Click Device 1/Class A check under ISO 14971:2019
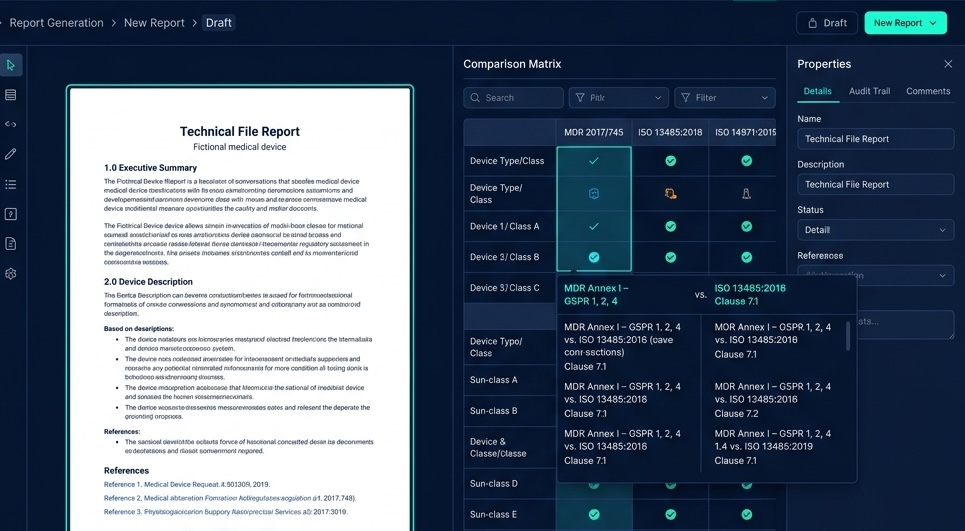The width and height of the screenshot is (965, 531). click(747, 226)
